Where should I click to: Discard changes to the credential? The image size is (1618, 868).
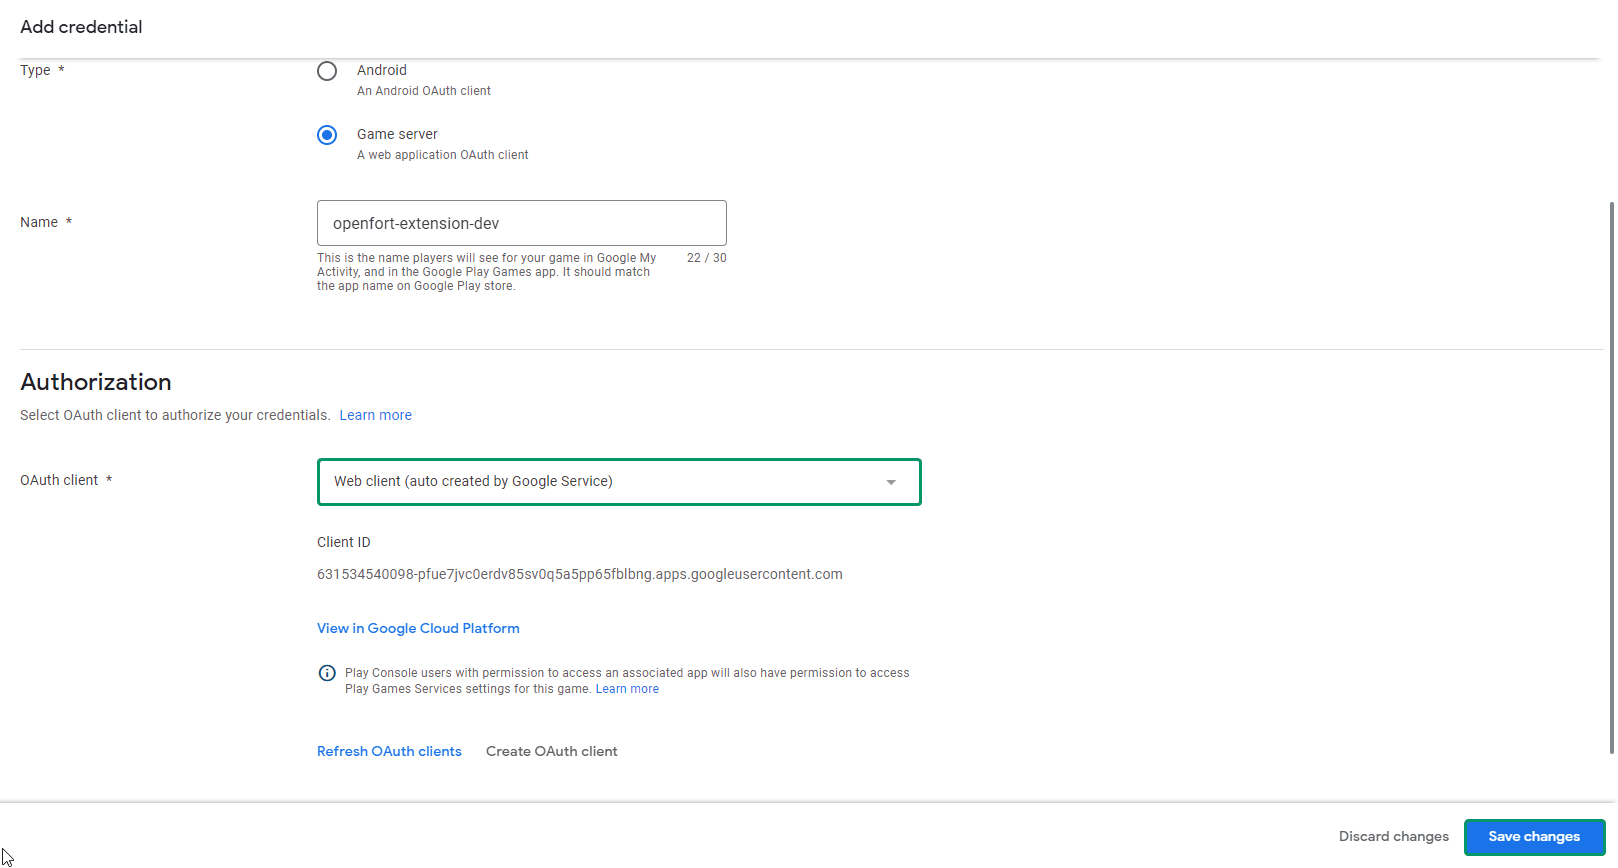(1393, 836)
